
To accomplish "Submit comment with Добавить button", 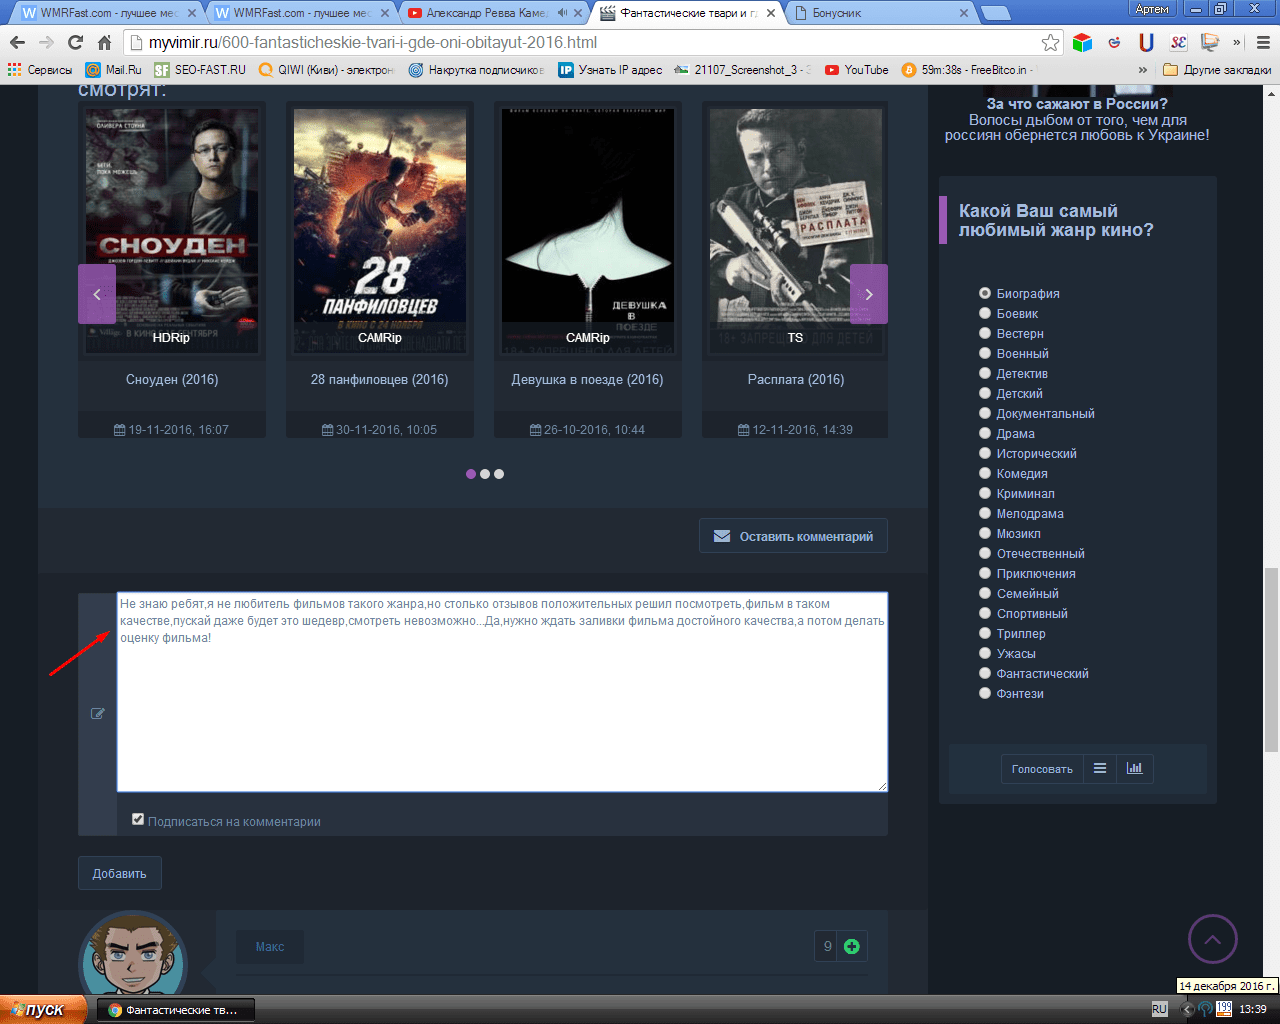I will pyautogui.click(x=120, y=873).
